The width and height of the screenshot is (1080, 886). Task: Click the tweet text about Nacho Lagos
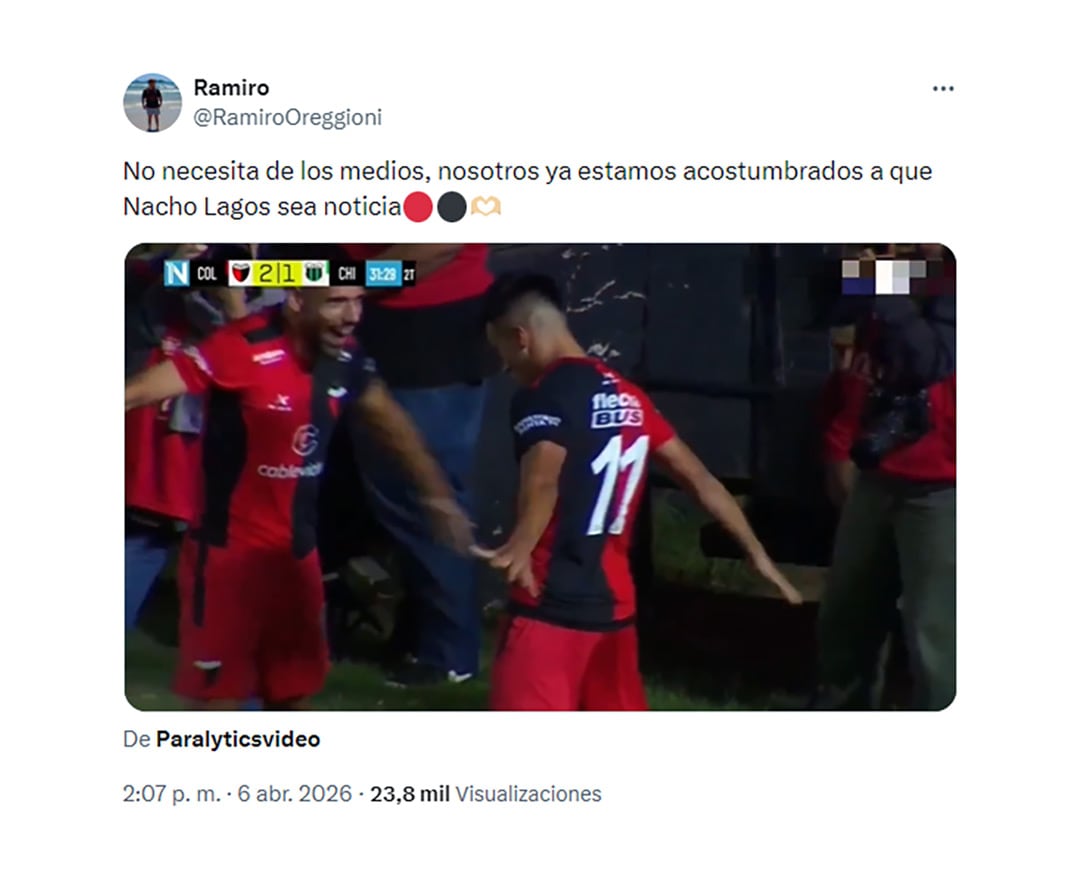point(527,189)
